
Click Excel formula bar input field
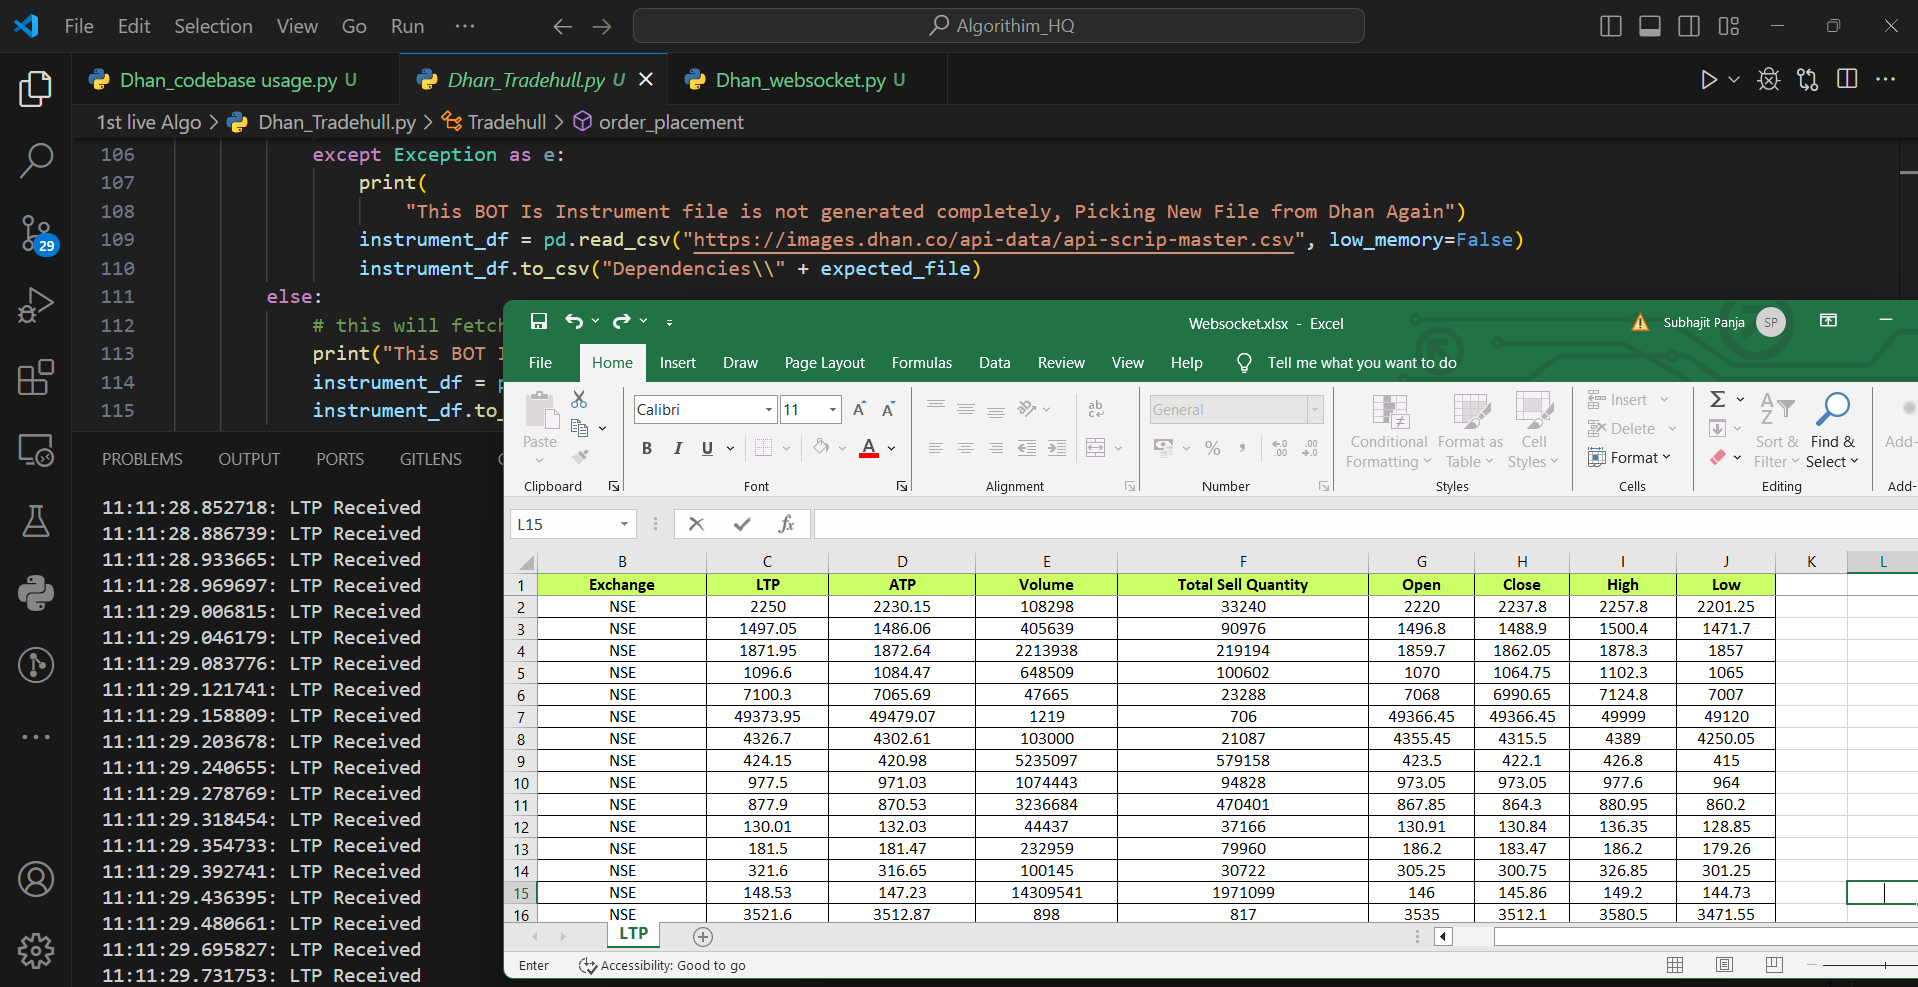1365,524
